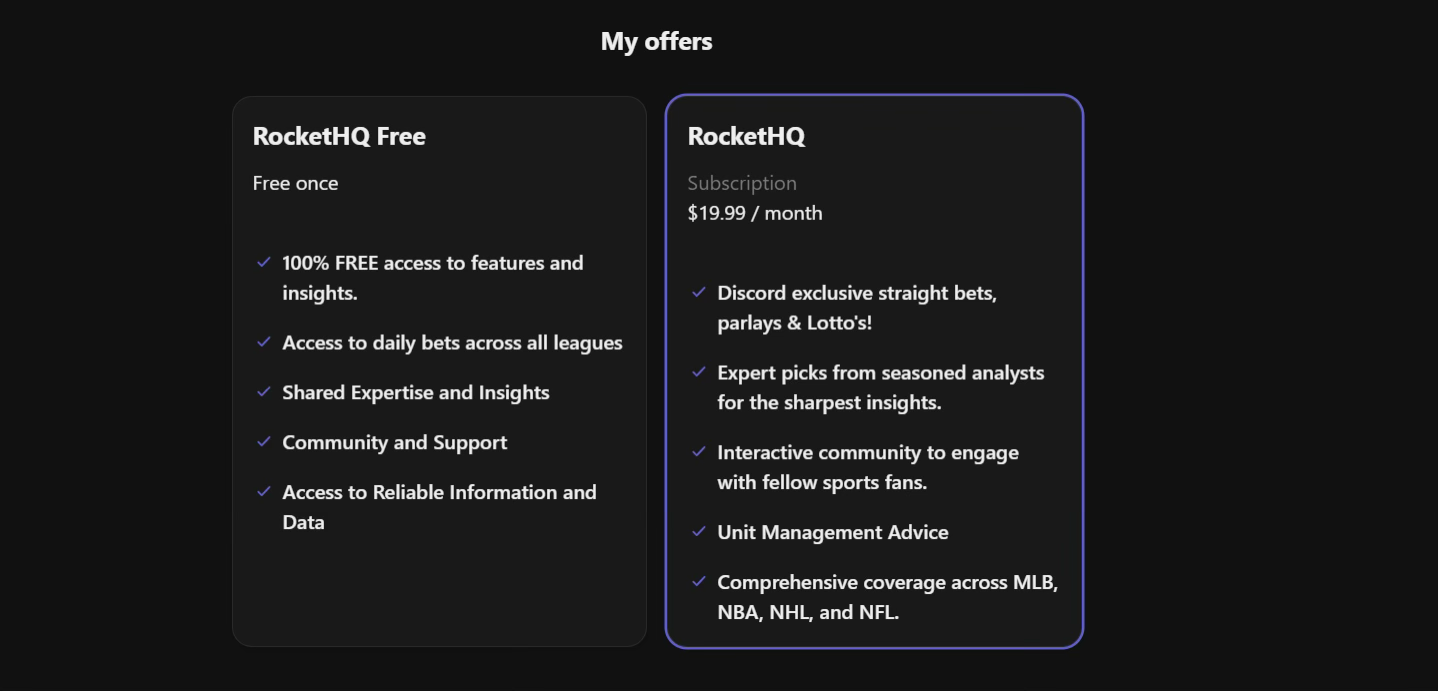The width and height of the screenshot is (1438, 691).
Task: Click the $19.99 per month price
Action: (x=754, y=212)
